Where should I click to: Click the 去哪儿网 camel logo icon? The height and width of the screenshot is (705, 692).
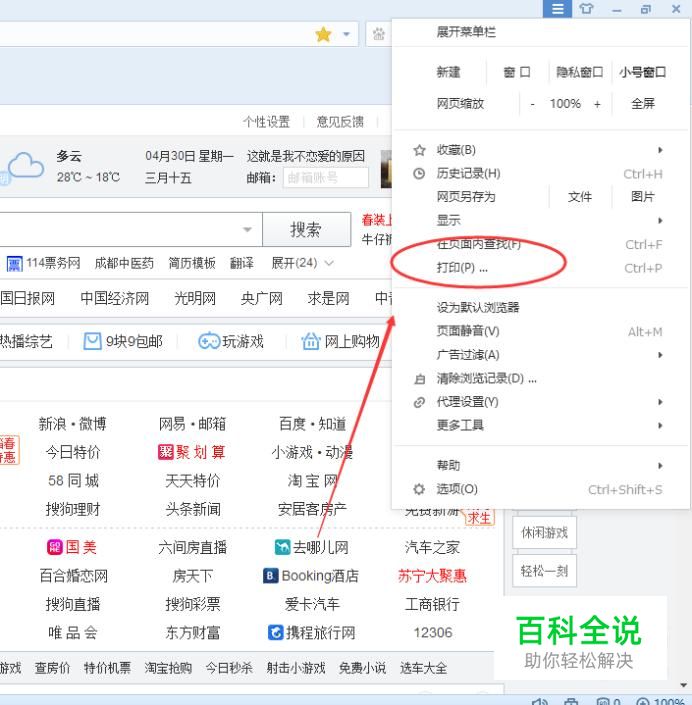[x=282, y=547]
